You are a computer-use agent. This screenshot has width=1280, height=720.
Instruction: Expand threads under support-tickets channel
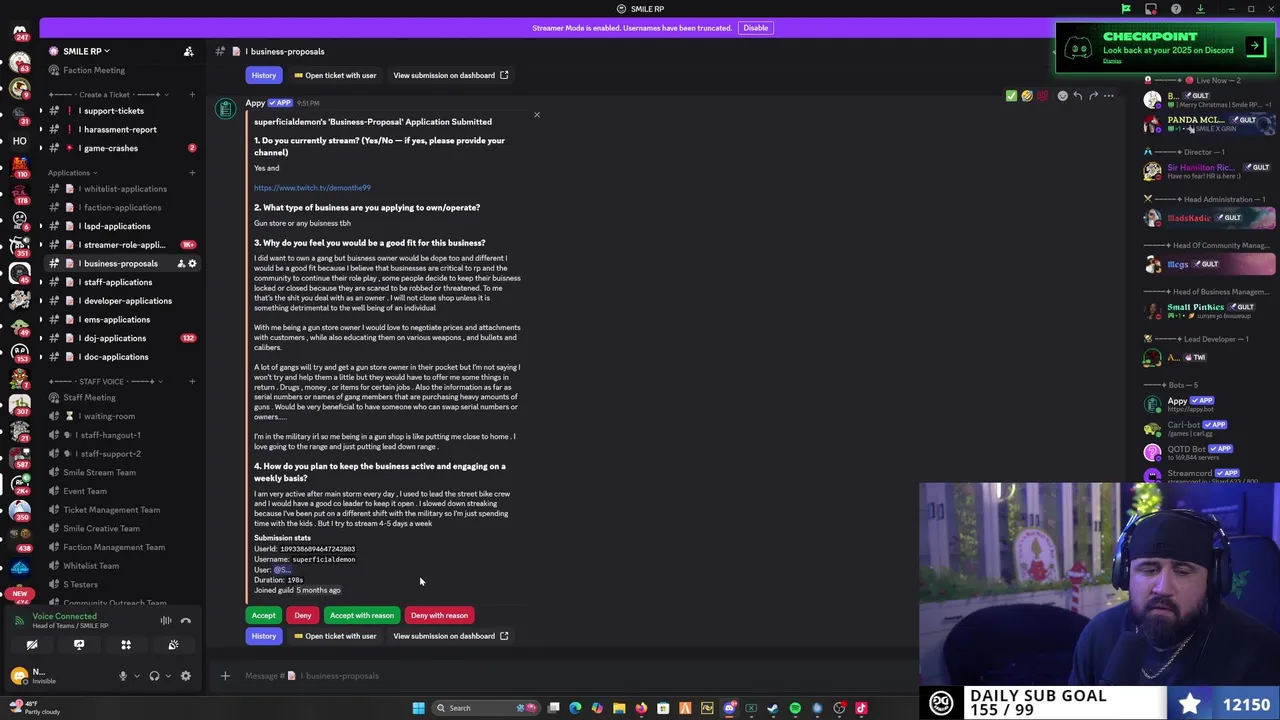[x=41, y=111]
